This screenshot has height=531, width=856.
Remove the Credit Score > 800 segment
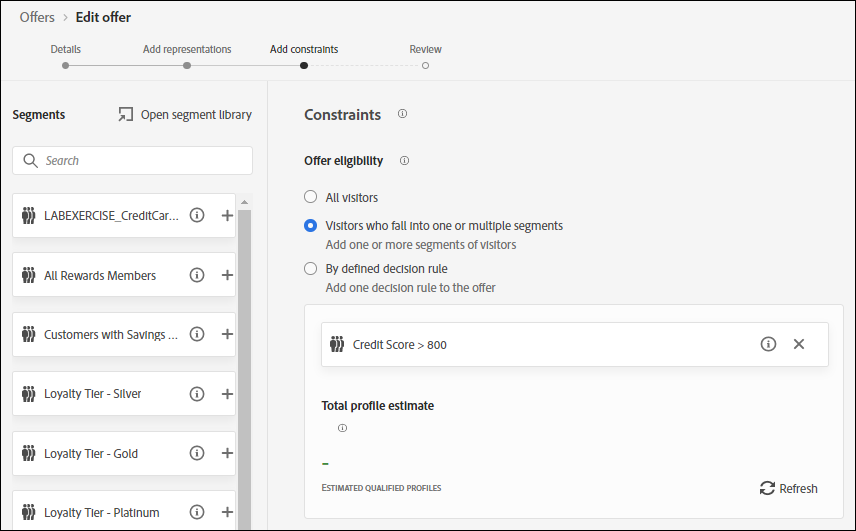tap(799, 344)
